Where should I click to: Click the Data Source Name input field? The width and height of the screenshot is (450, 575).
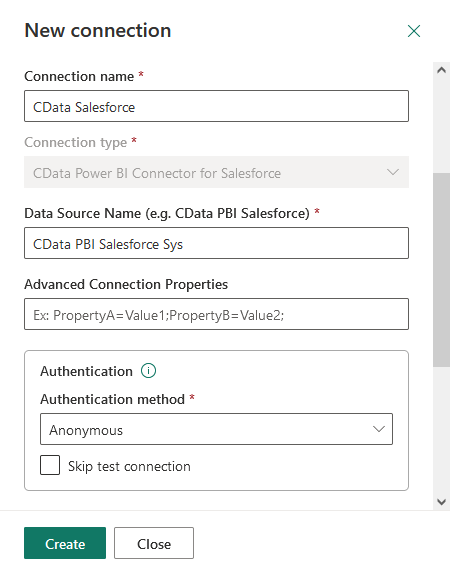click(216, 243)
